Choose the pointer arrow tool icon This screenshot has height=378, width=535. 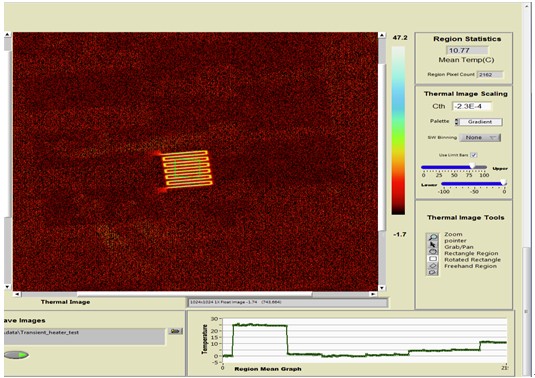coord(433,244)
